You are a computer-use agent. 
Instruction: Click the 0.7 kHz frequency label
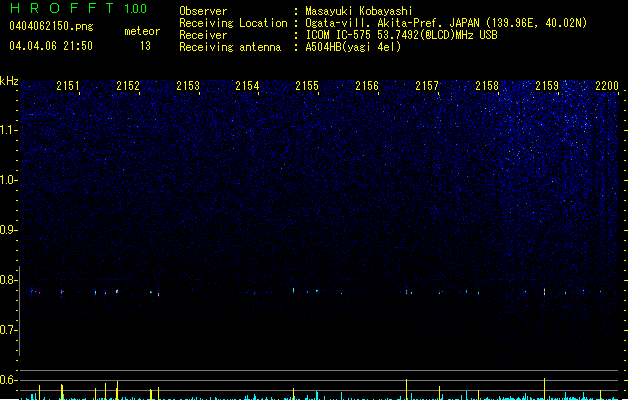(8, 330)
